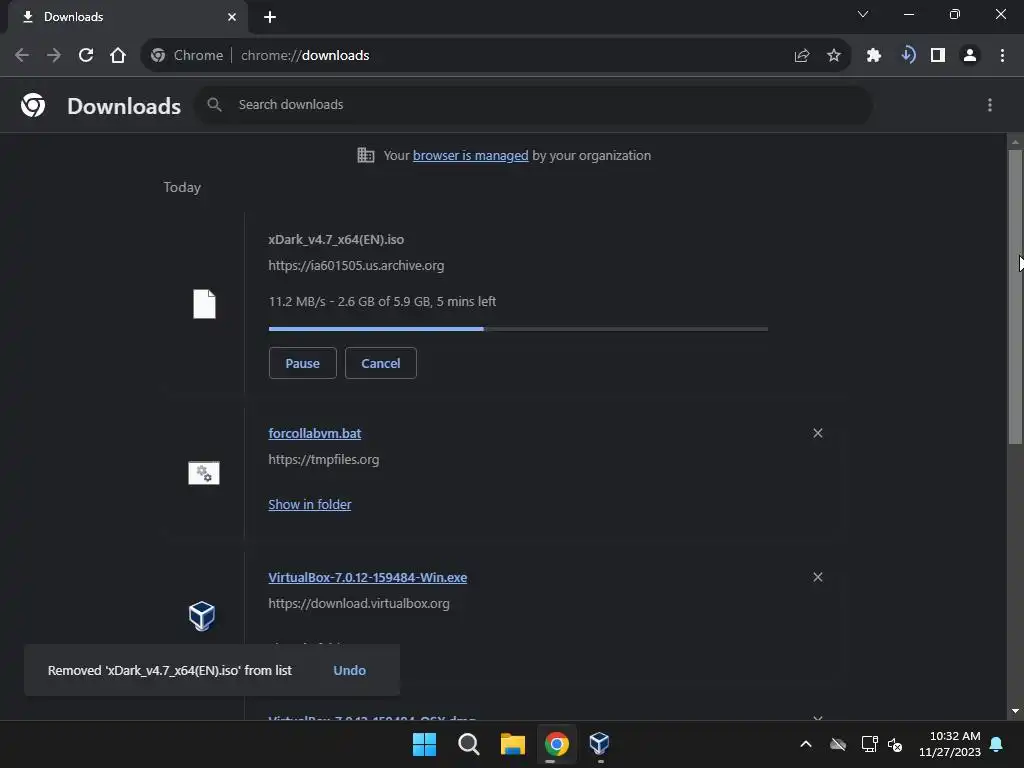Click the 'https://tmpfiles.org' source text
This screenshot has width=1024, height=768.
pyautogui.click(x=323, y=460)
